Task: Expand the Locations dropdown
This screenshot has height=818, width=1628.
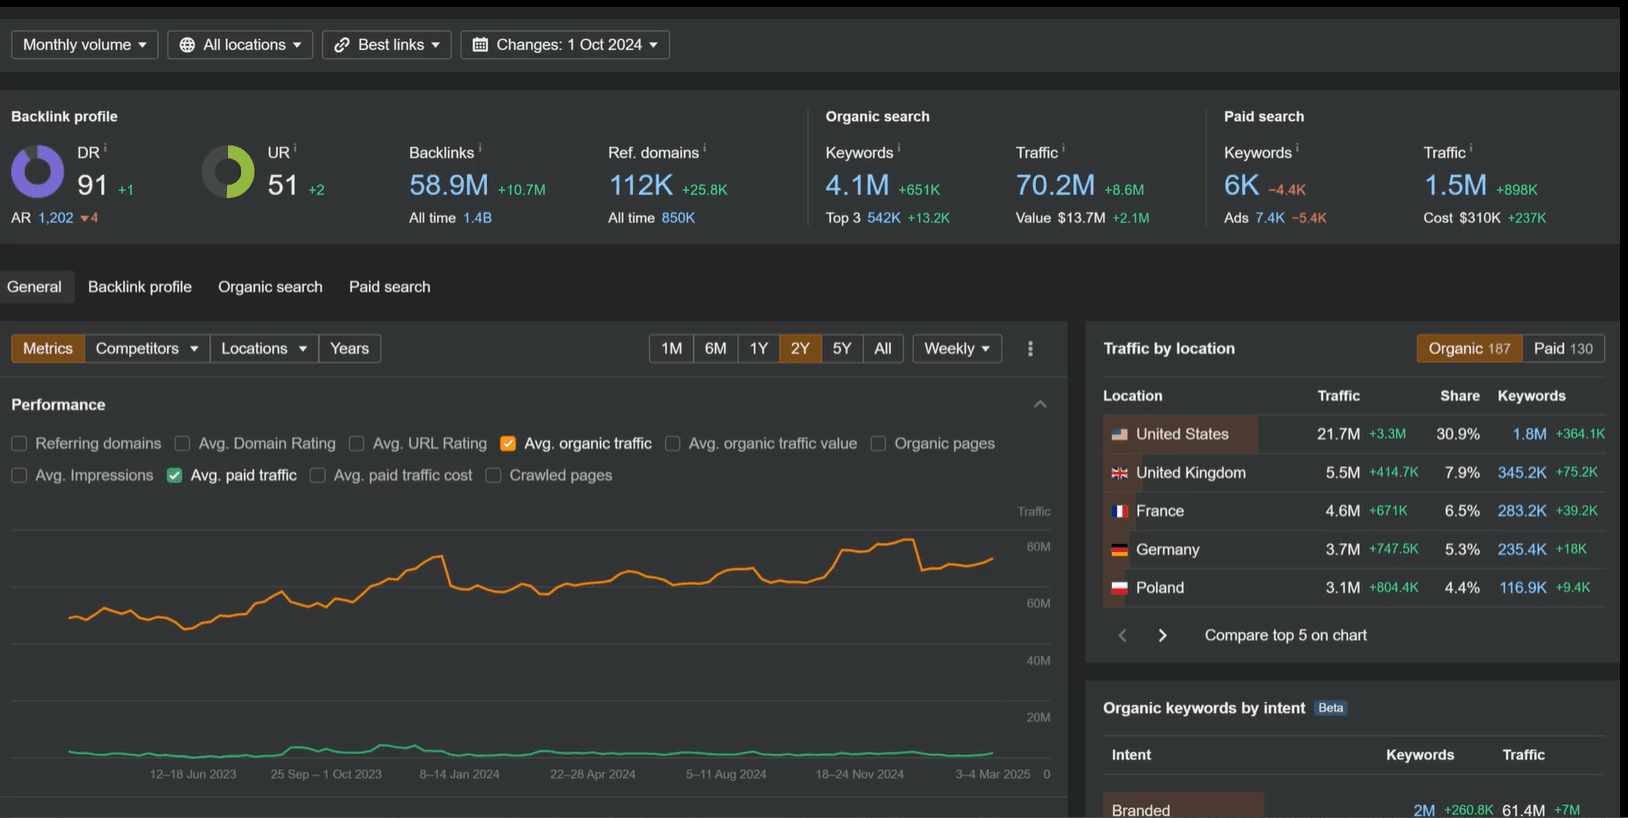Action: click(264, 348)
